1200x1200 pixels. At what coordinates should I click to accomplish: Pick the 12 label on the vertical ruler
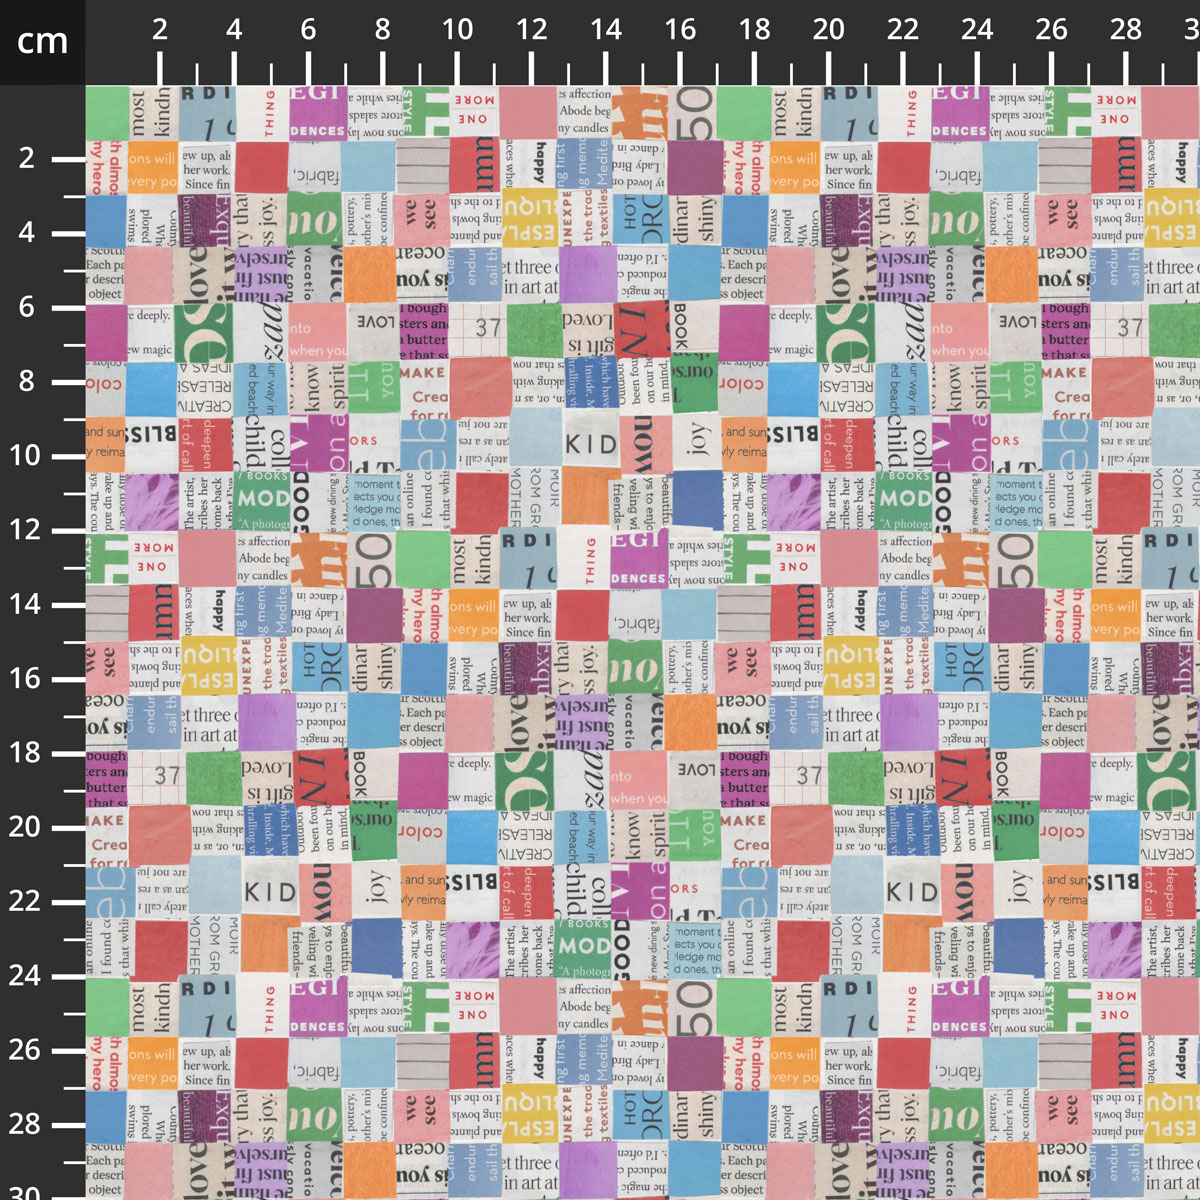26,529
